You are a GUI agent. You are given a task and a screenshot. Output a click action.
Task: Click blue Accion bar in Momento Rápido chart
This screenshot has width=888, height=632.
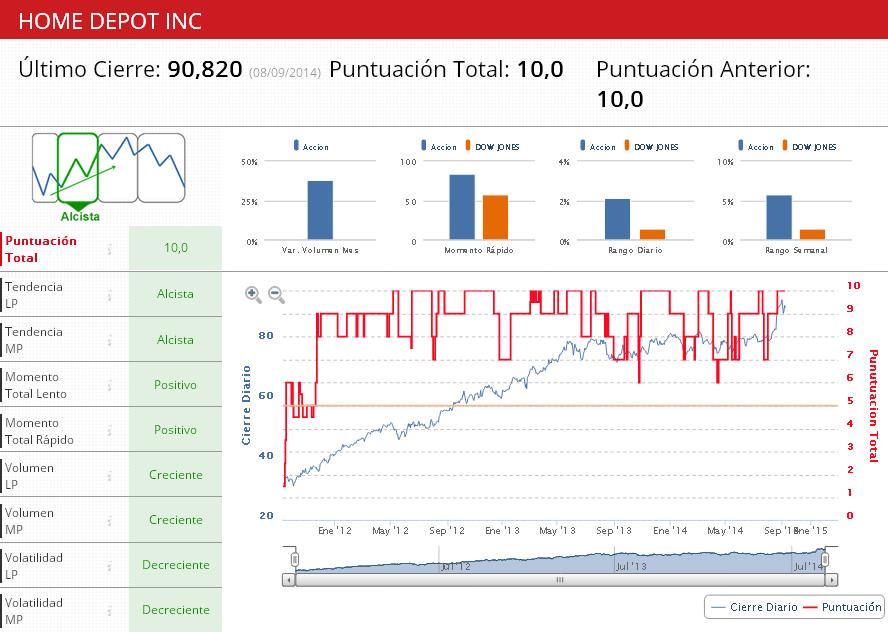(x=462, y=207)
